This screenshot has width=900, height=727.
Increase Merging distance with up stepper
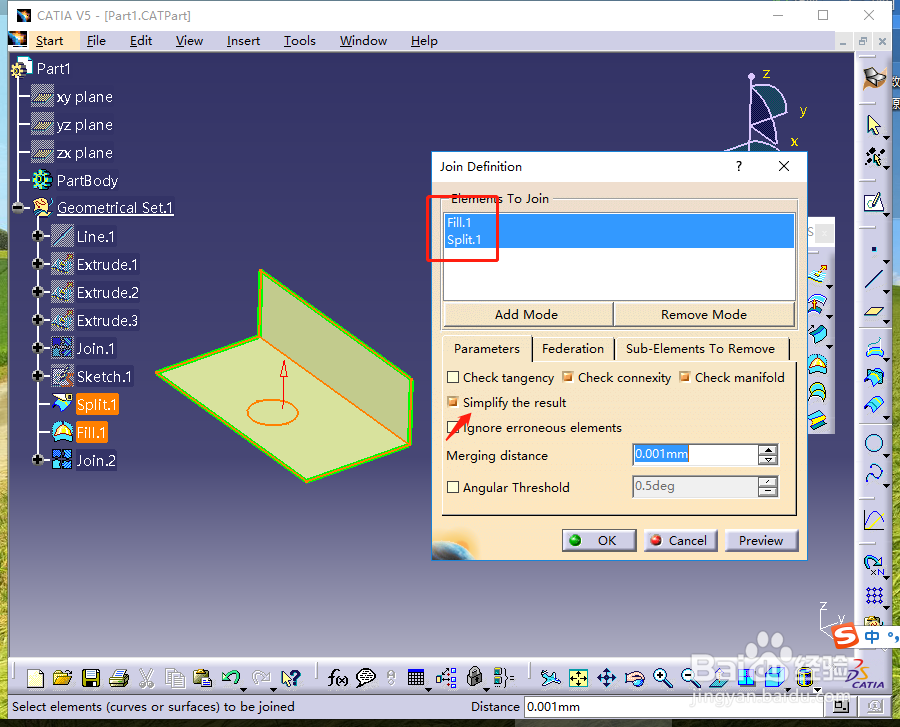pyautogui.click(x=768, y=449)
